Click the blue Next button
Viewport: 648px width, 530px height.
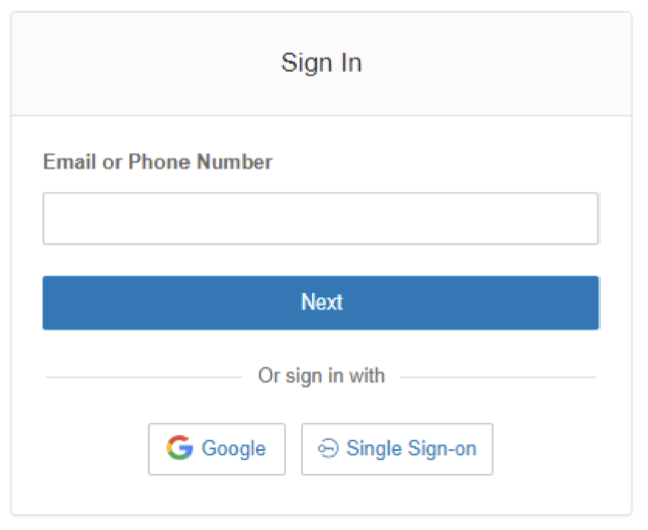321,303
